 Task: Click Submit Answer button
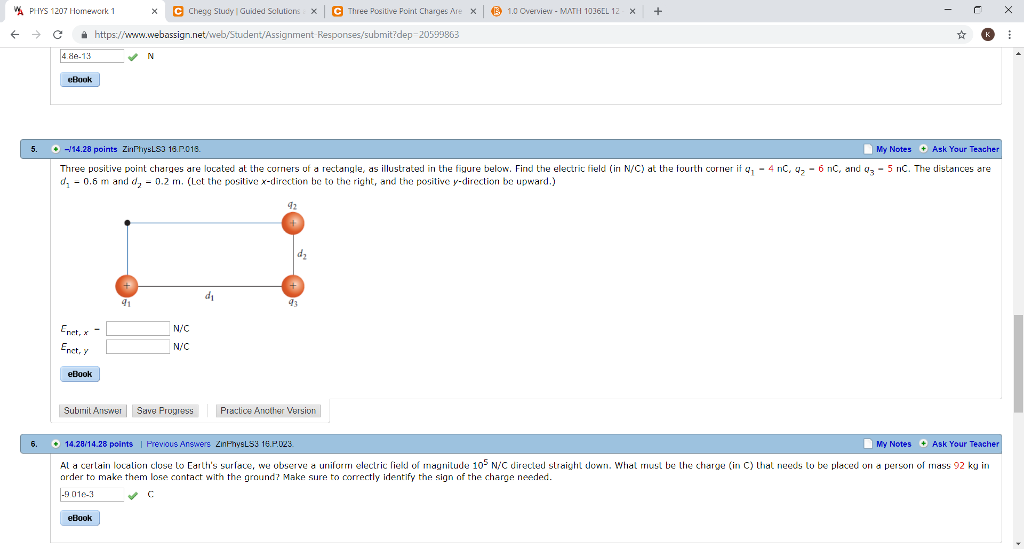pyautogui.click(x=93, y=411)
